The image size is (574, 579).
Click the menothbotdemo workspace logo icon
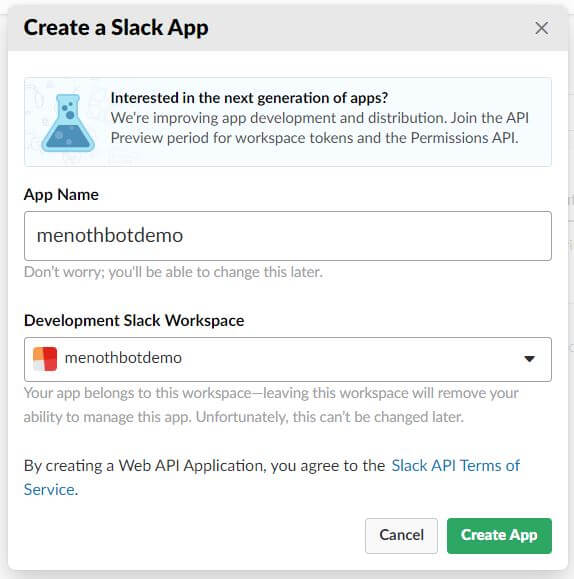tap(45, 359)
